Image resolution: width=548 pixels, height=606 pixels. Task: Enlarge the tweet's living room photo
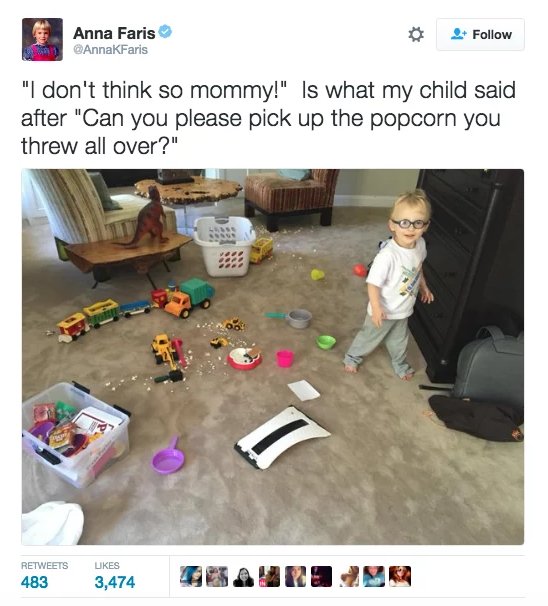point(273,357)
